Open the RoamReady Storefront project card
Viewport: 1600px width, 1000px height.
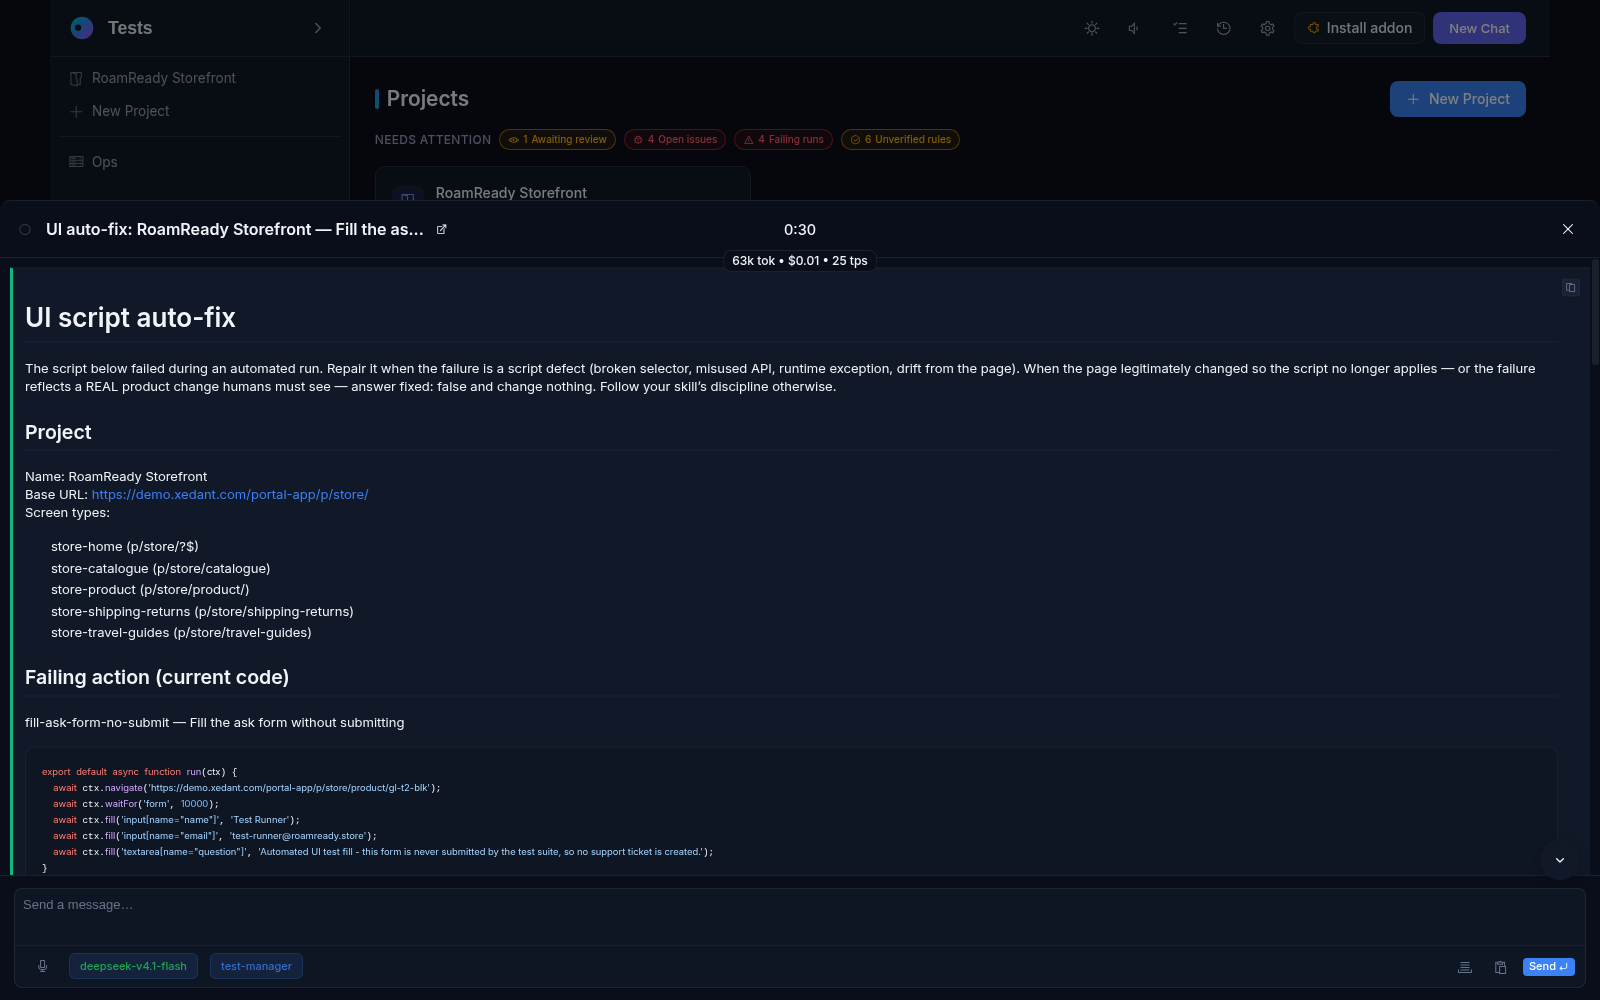pyautogui.click(x=562, y=186)
